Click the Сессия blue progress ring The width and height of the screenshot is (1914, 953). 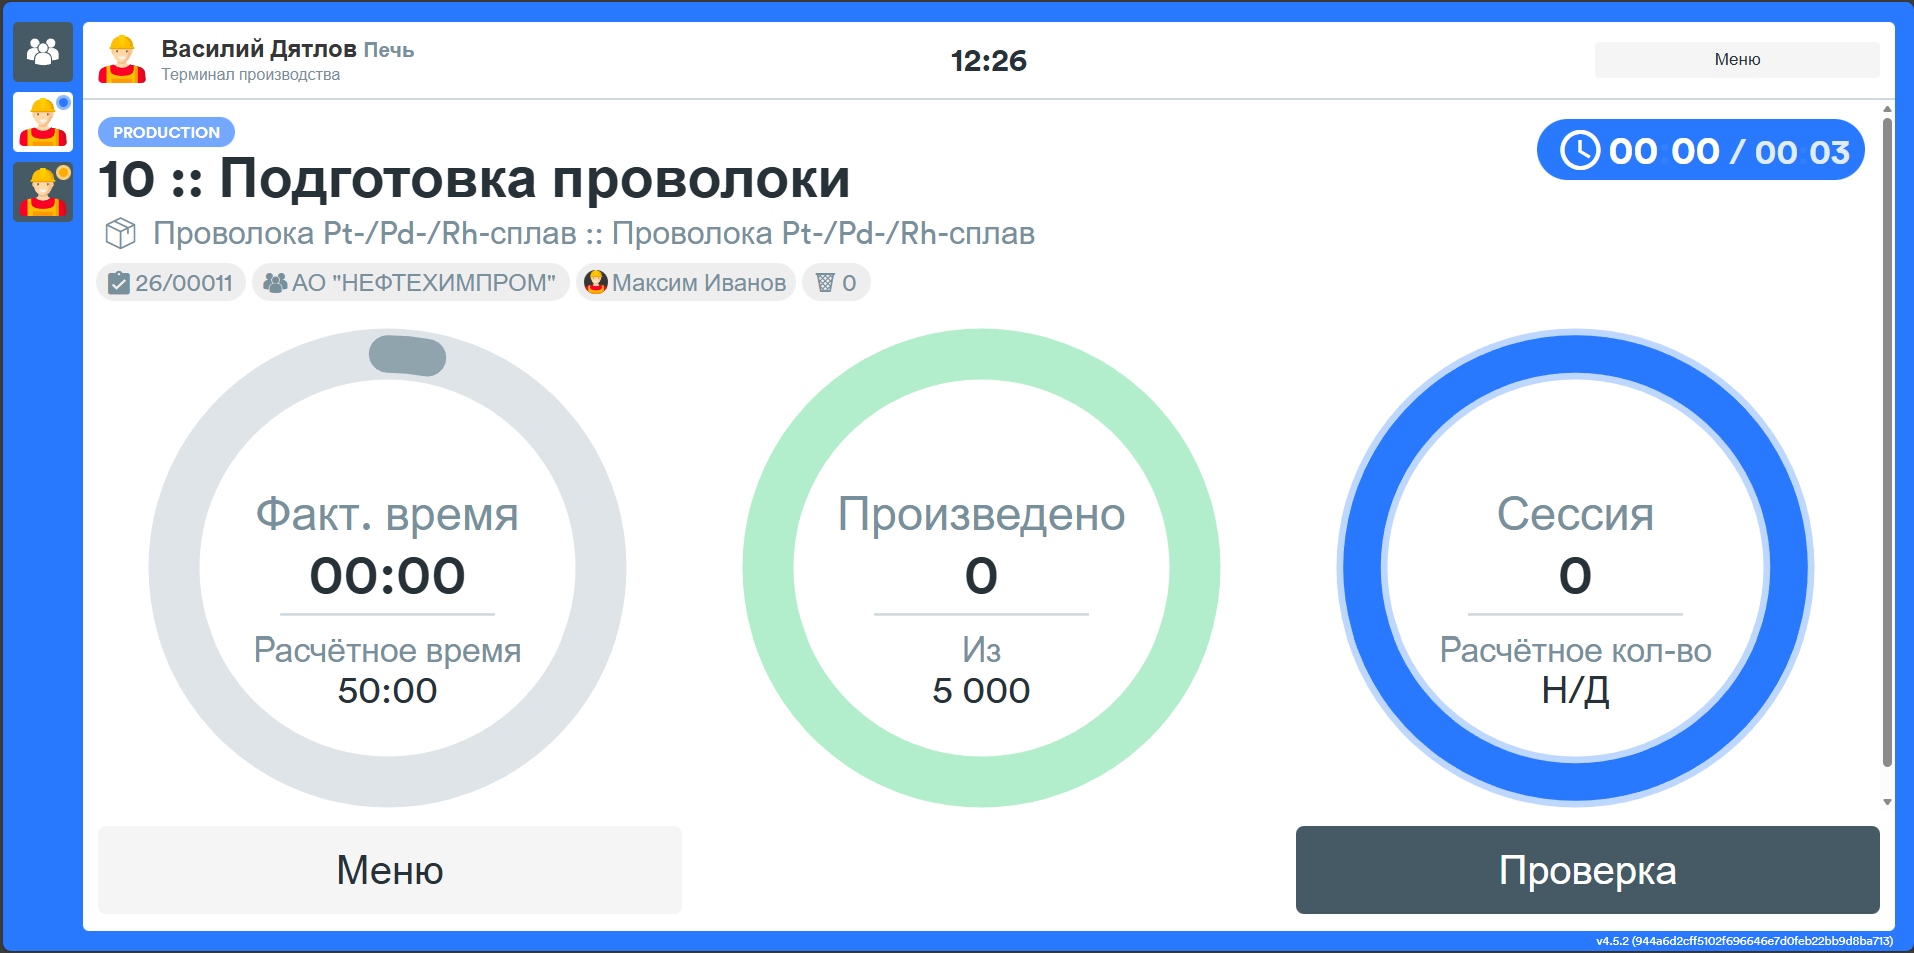1575,568
